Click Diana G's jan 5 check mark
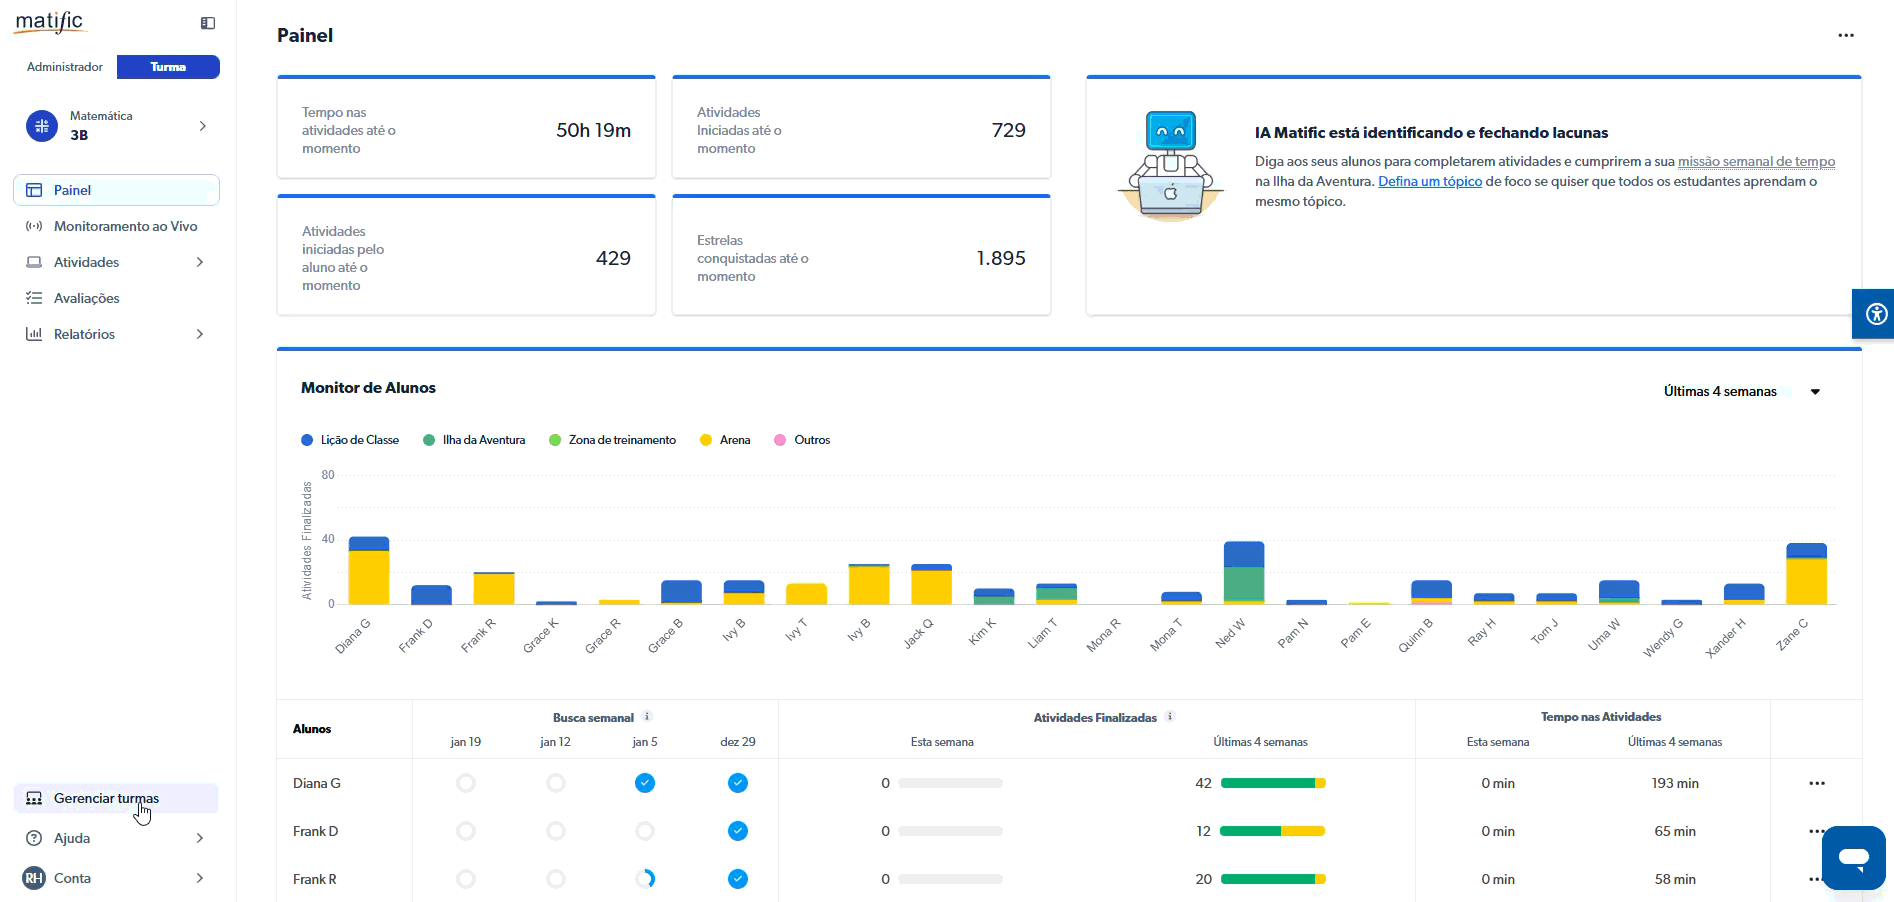The height and width of the screenshot is (902, 1894). pos(645,783)
